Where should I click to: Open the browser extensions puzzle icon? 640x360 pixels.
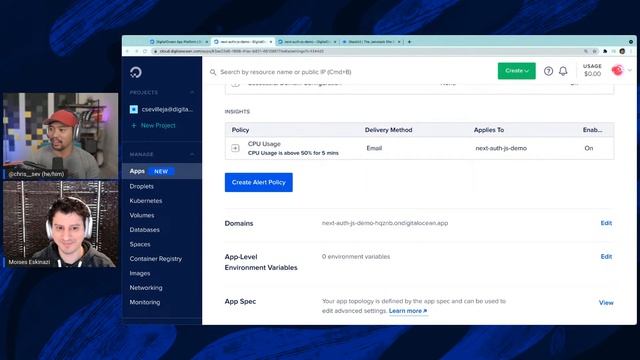(605, 51)
